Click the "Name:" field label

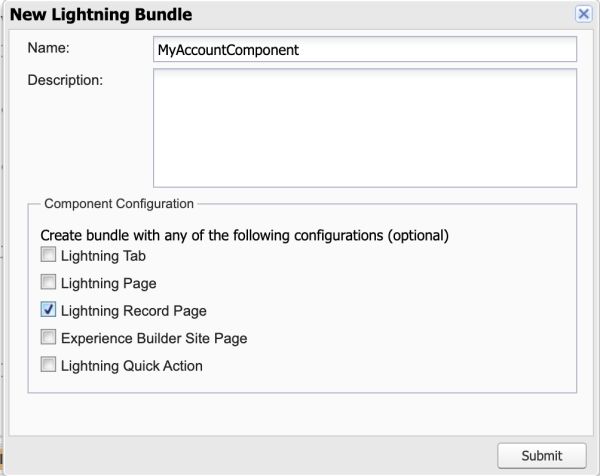tap(49, 48)
